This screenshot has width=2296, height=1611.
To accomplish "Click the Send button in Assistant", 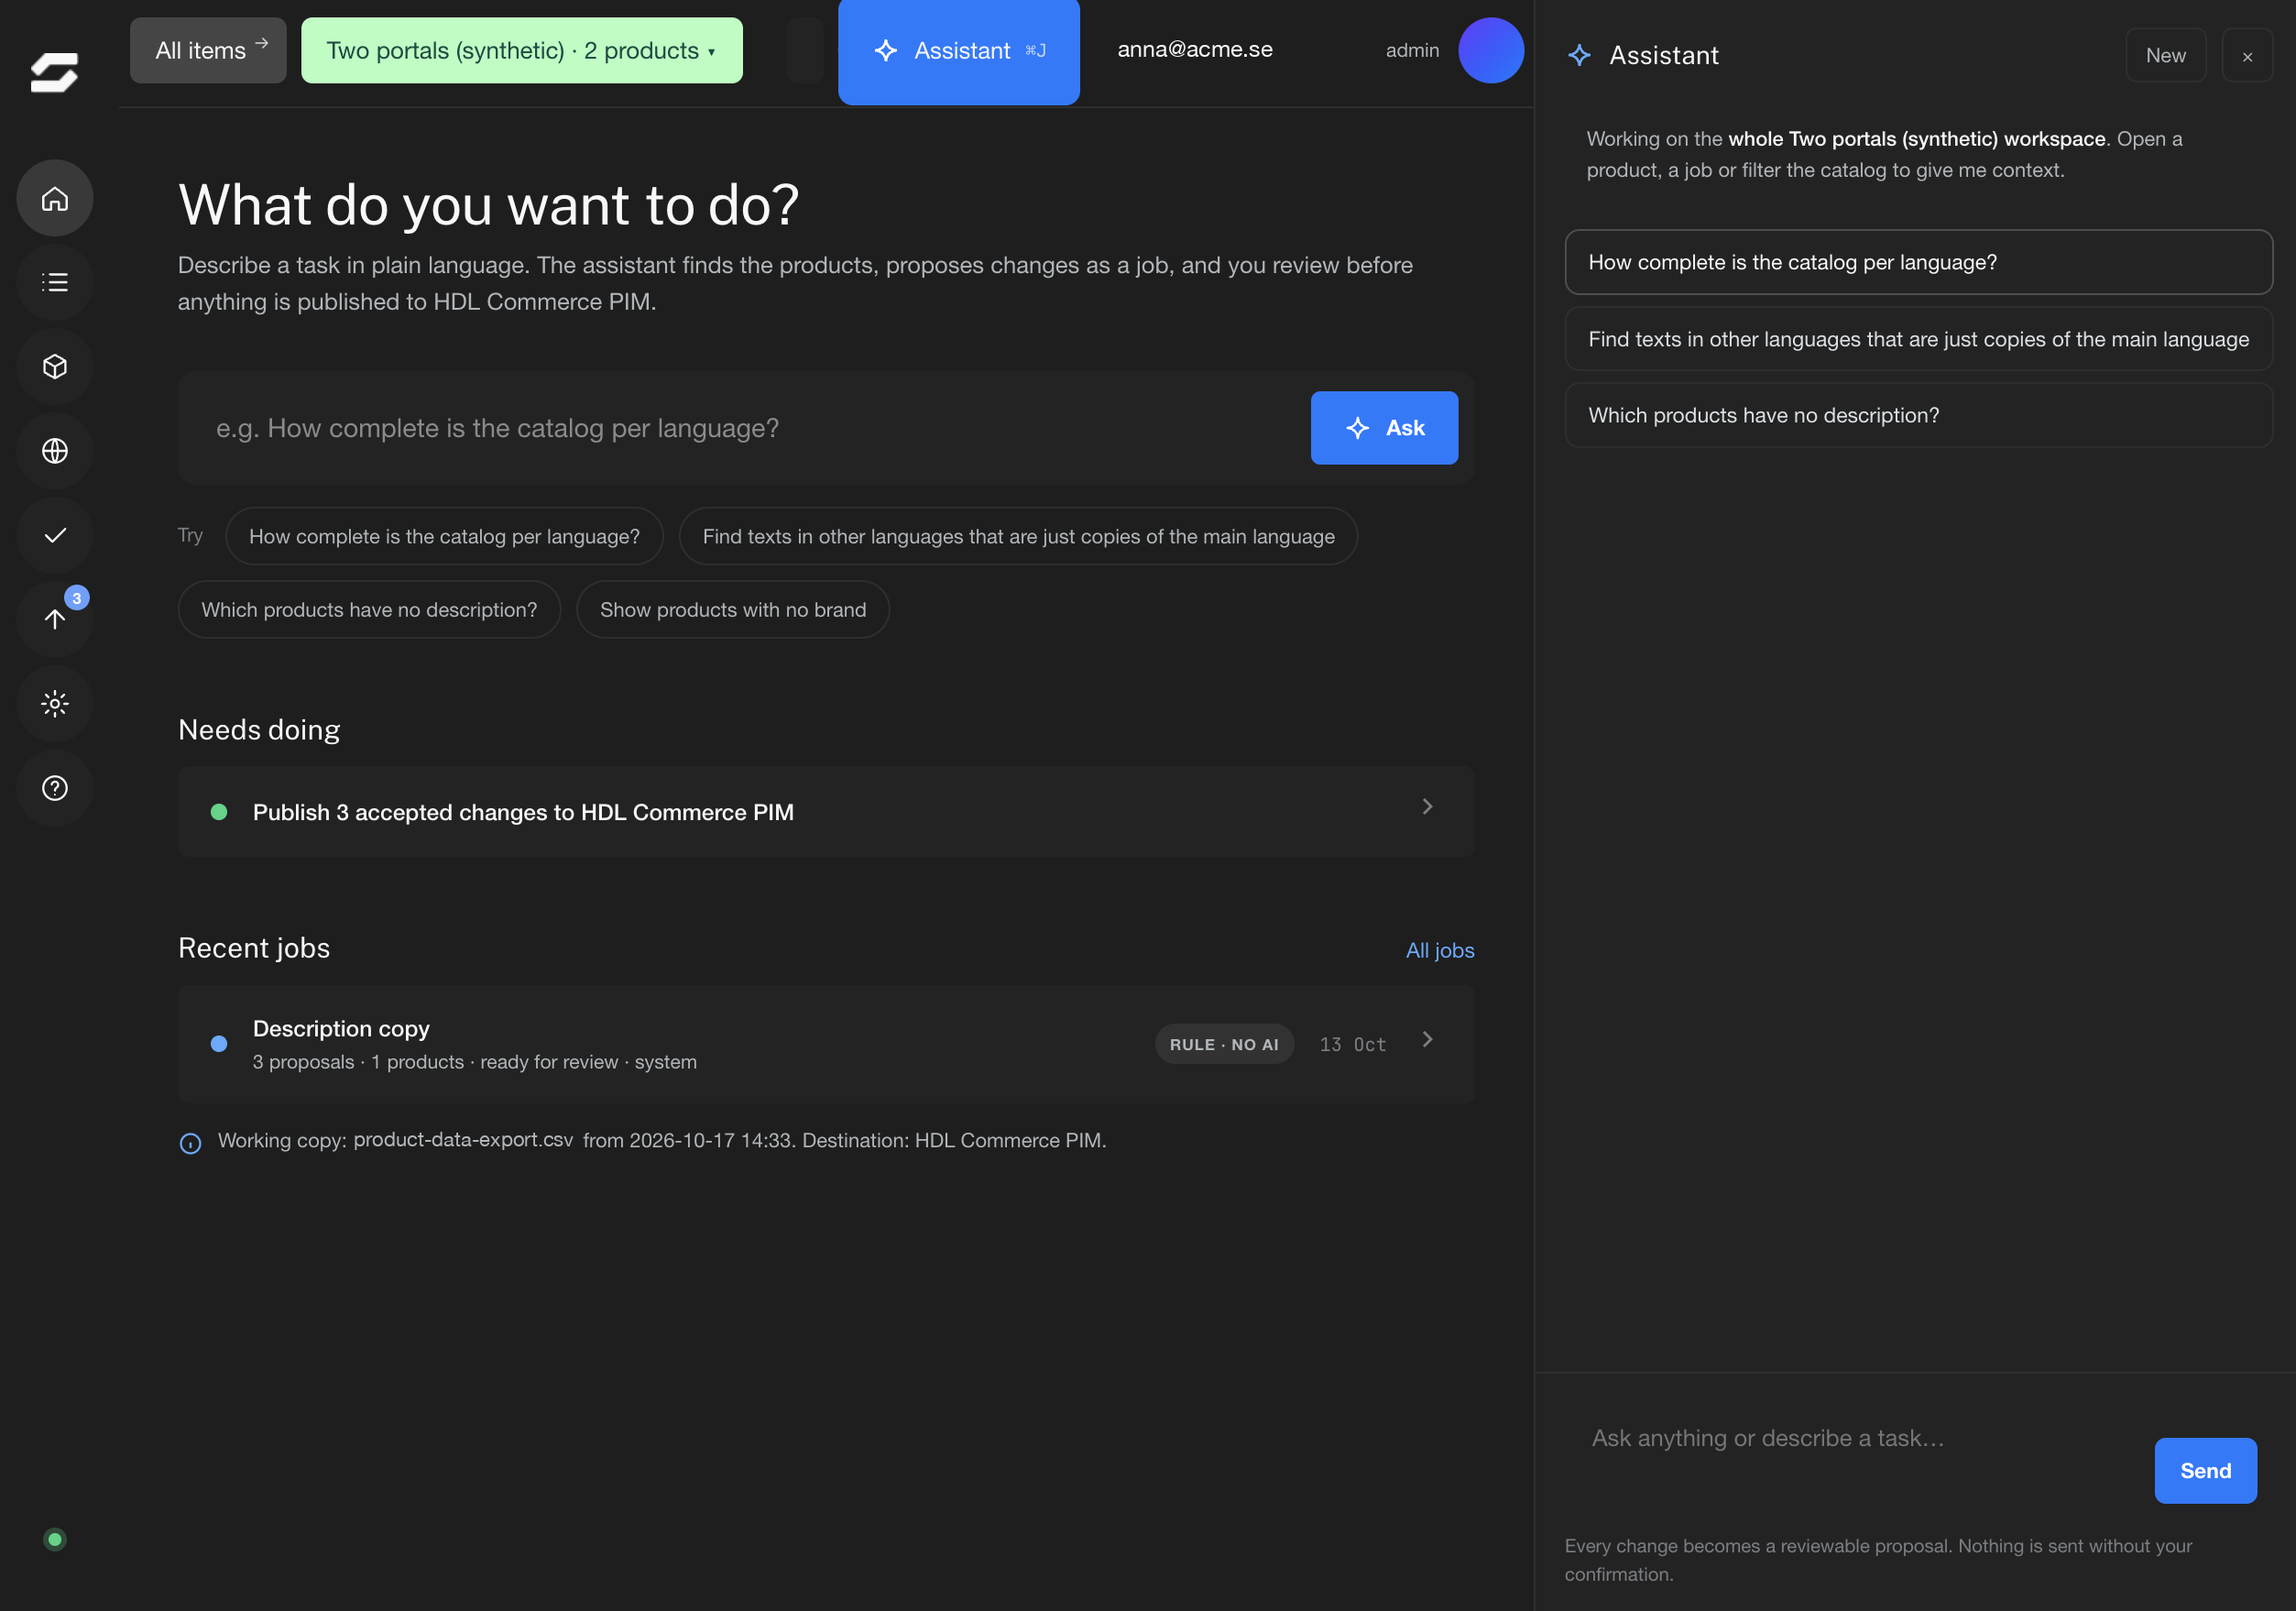I will click(x=2205, y=1471).
